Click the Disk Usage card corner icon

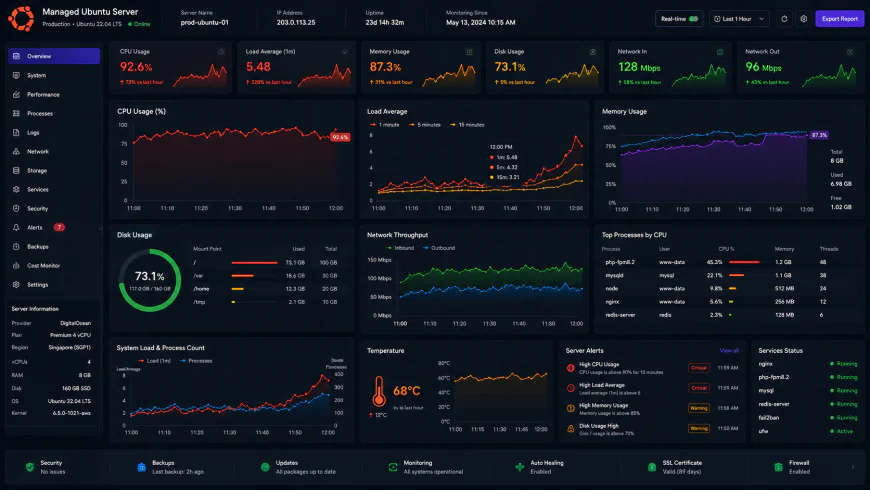pyautogui.click(x=593, y=52)
